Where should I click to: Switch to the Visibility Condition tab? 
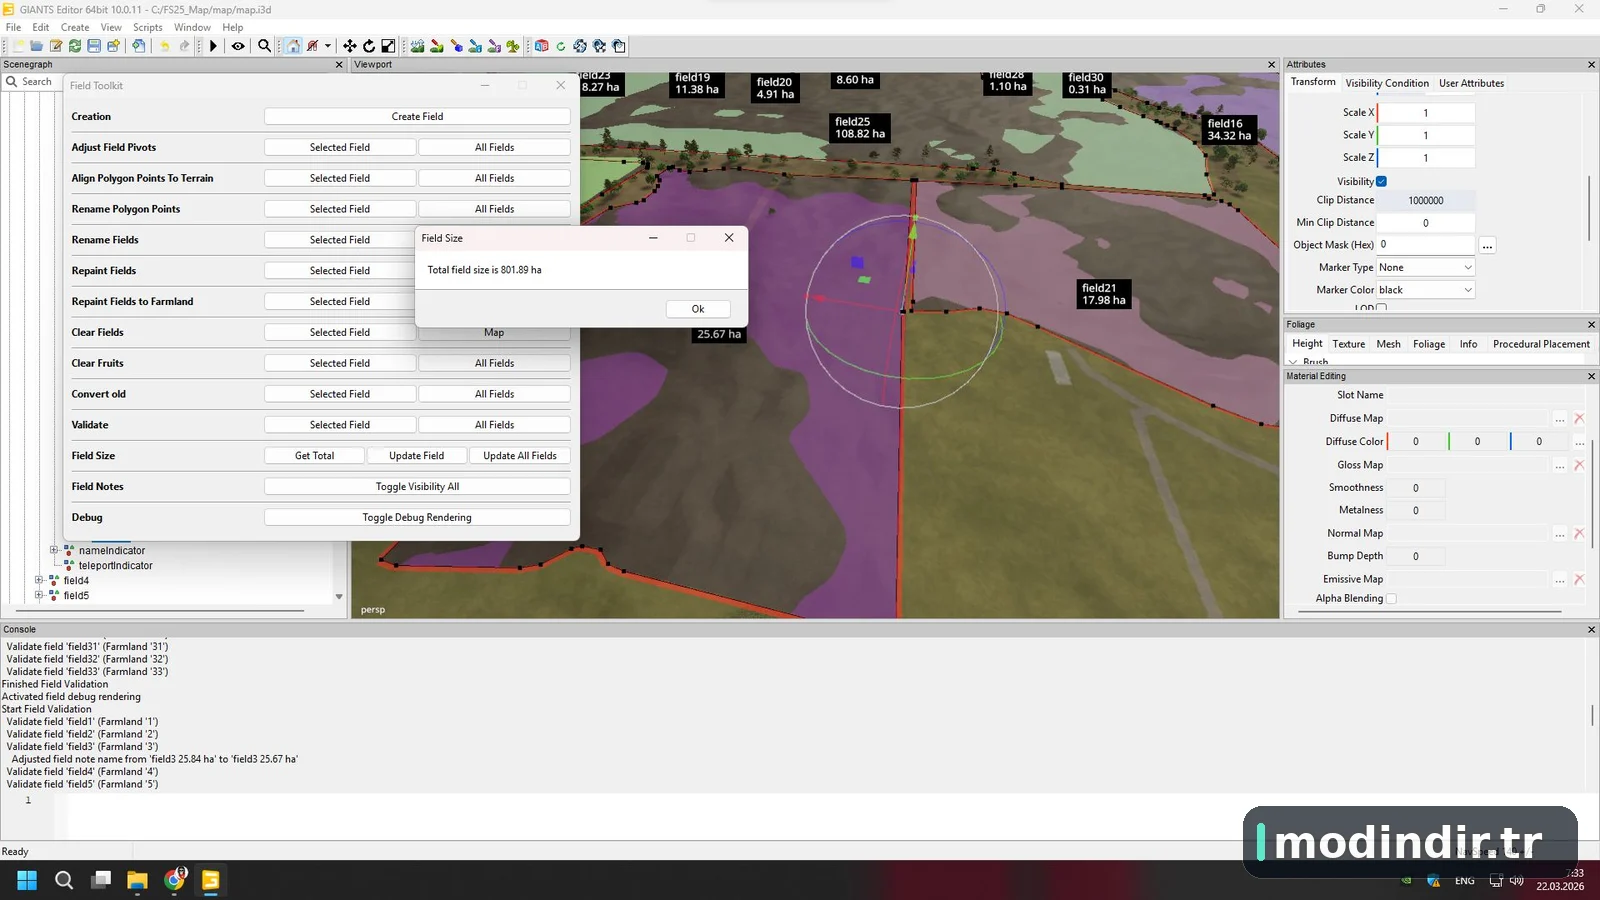coord(1387,83)
